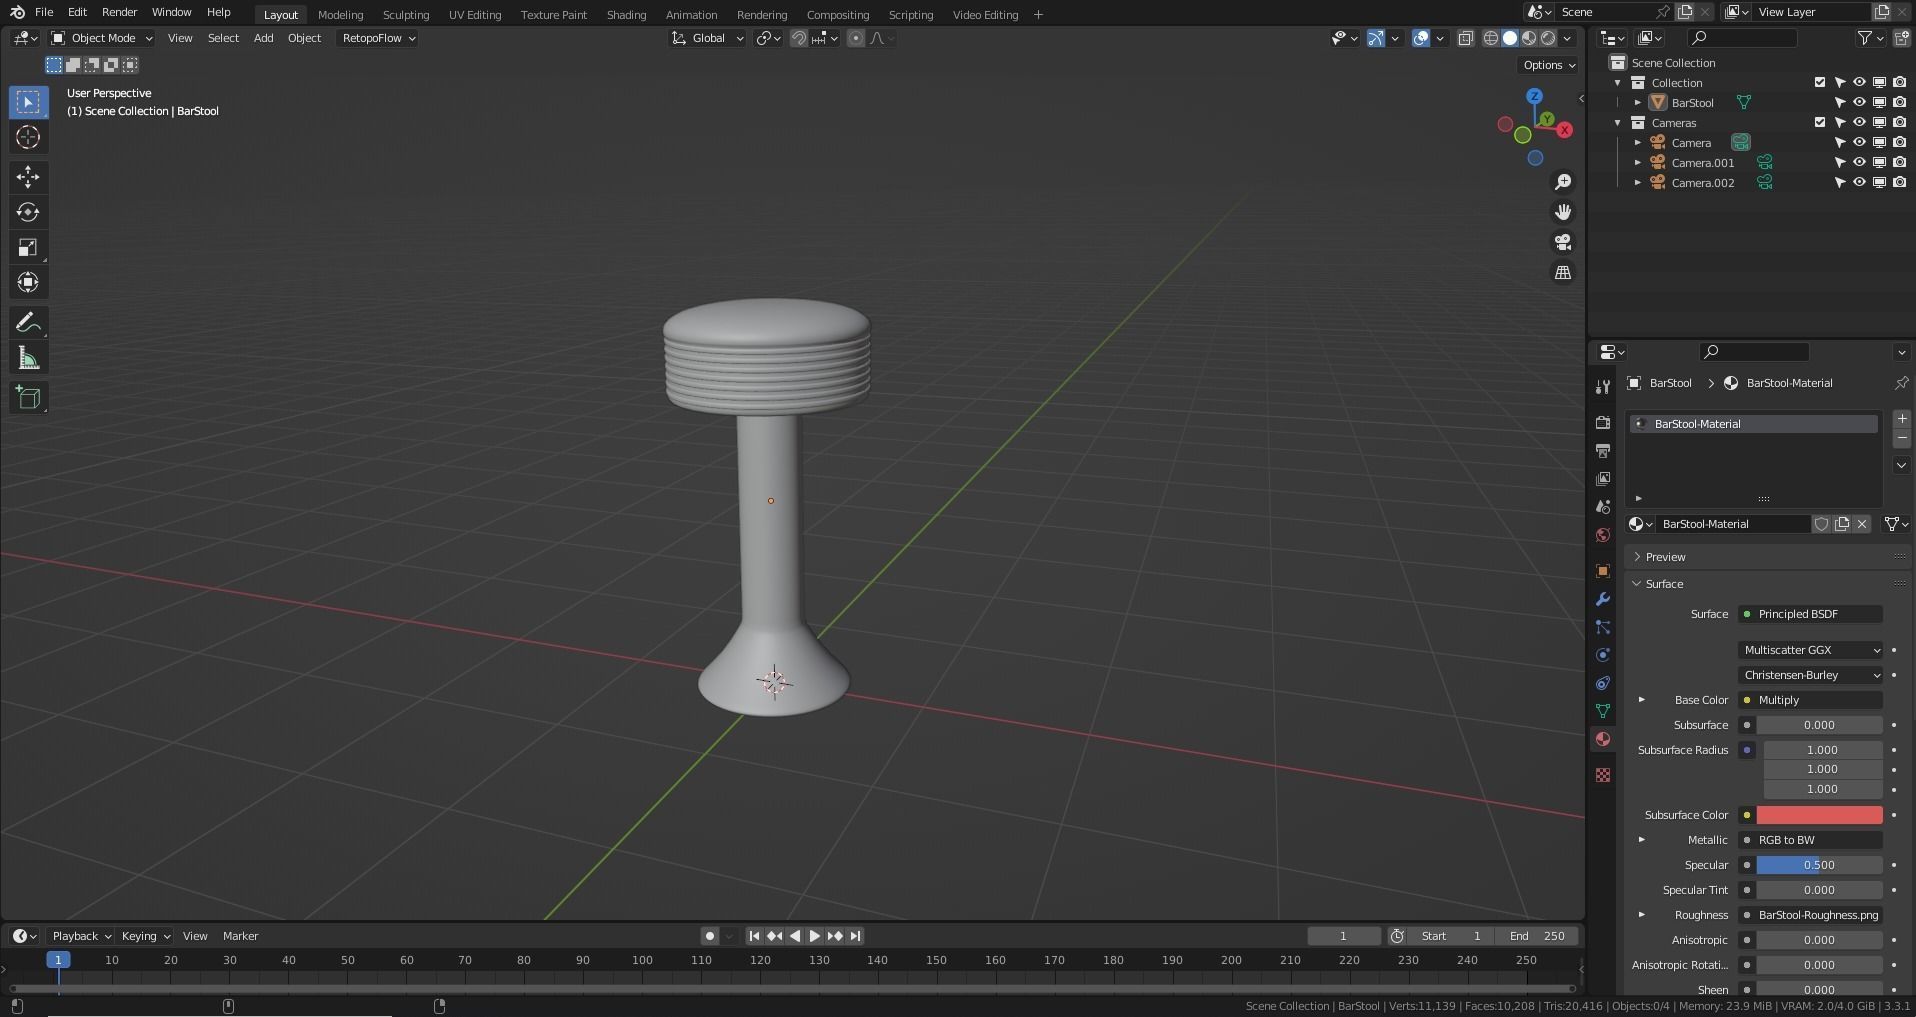Click the pan view hand icon
Viewport: 1916px width, 1017px height.
coord(1563,212)
